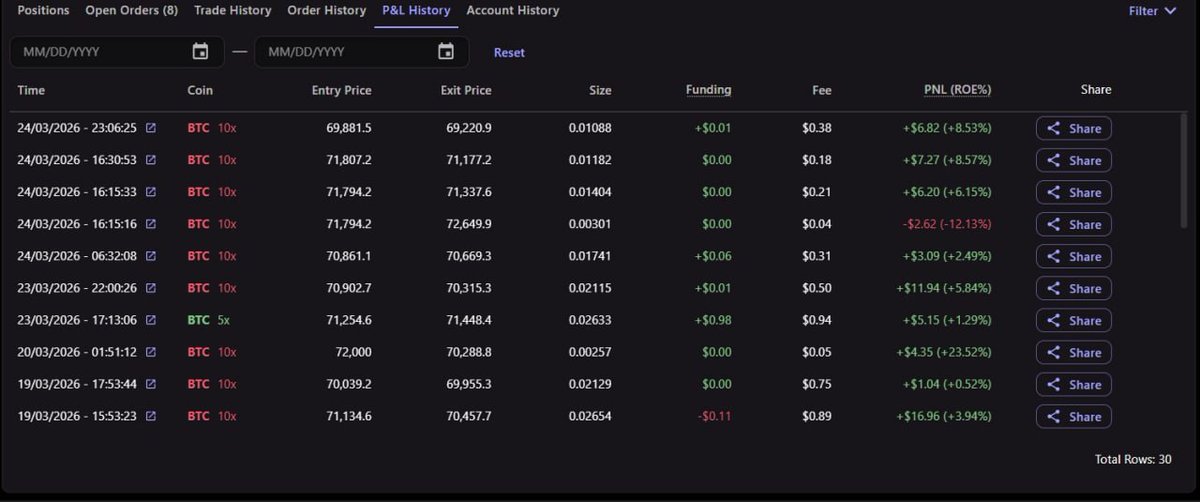Image resolution: width=1200 pixels, height=502 pixels.
Task: Open external link icon for 24/03/2026 16:30:53 trade
Action: coord(151,160)
